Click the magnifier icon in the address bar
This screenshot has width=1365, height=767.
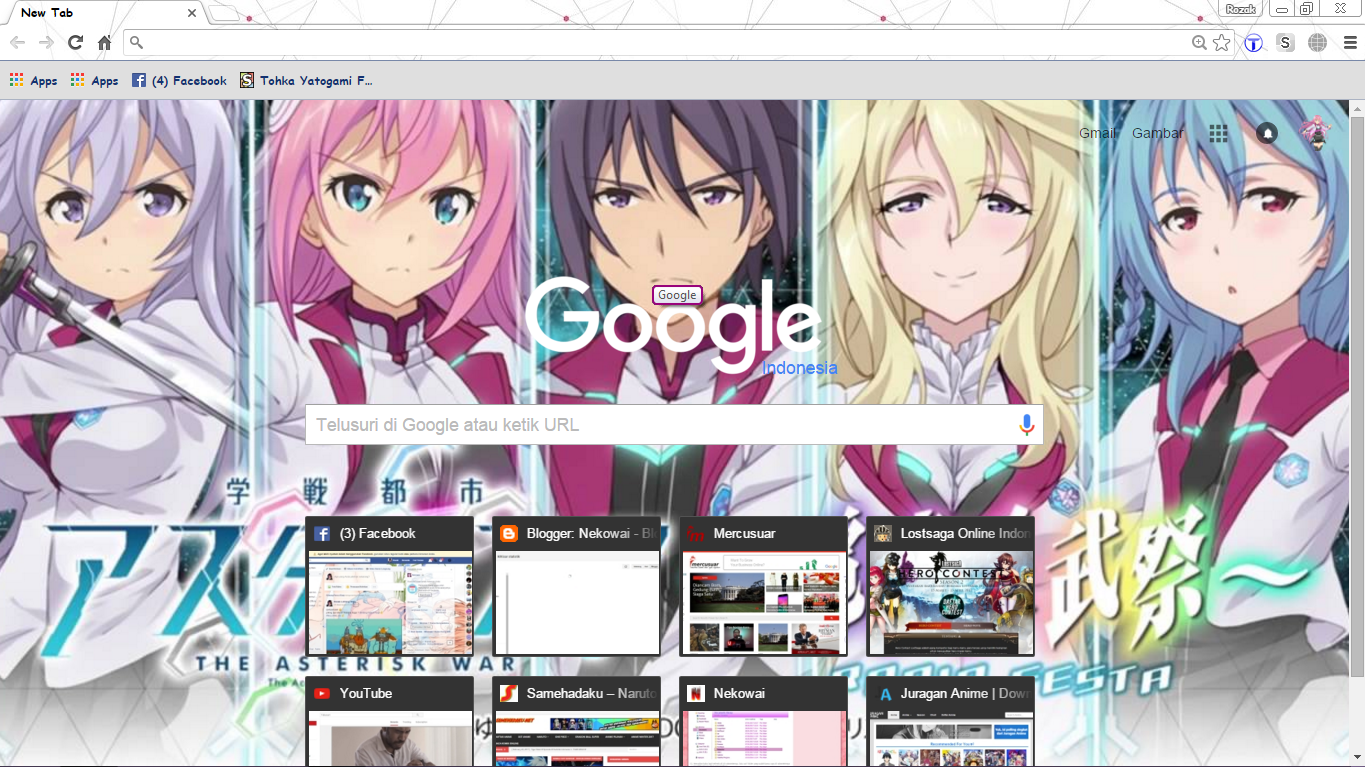pyautogui.click(x=136, y=42)
